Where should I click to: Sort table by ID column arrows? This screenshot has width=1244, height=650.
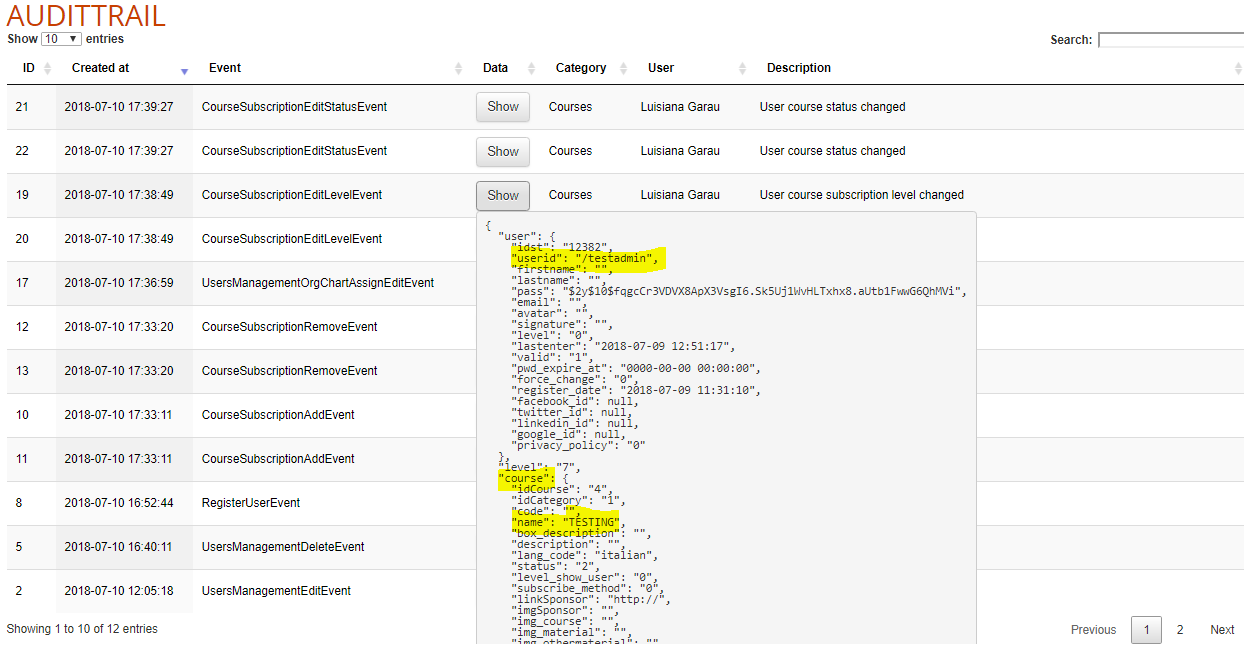(x=47, y=68)
